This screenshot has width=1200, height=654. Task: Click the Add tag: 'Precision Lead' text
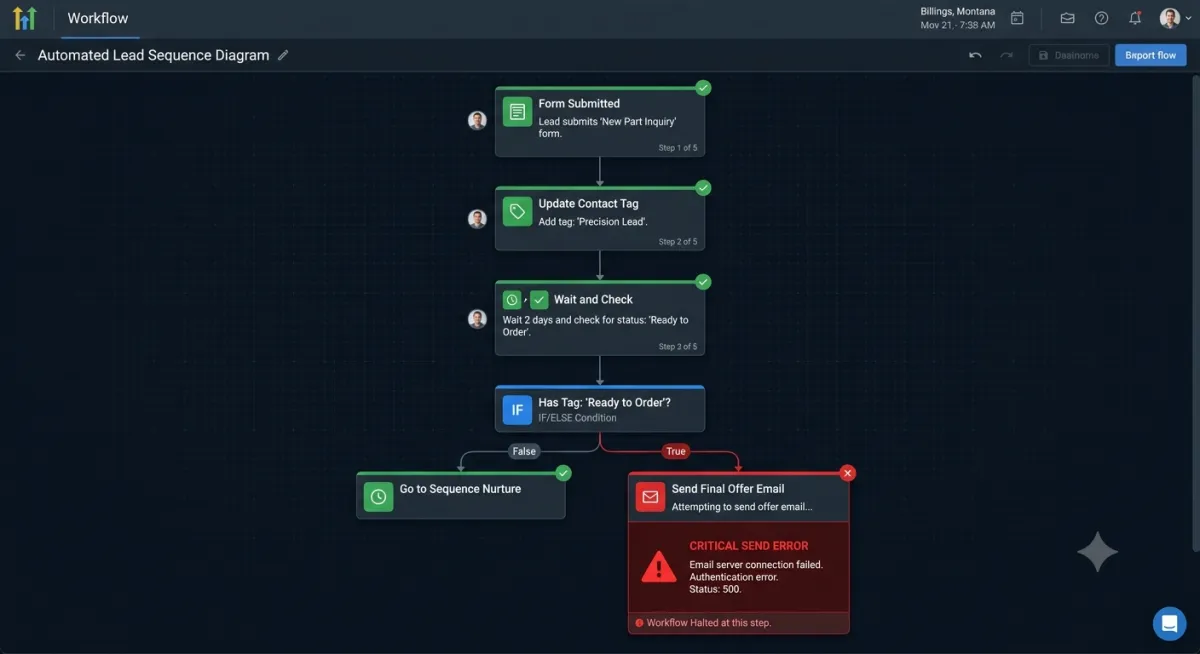tap(593, 222)
